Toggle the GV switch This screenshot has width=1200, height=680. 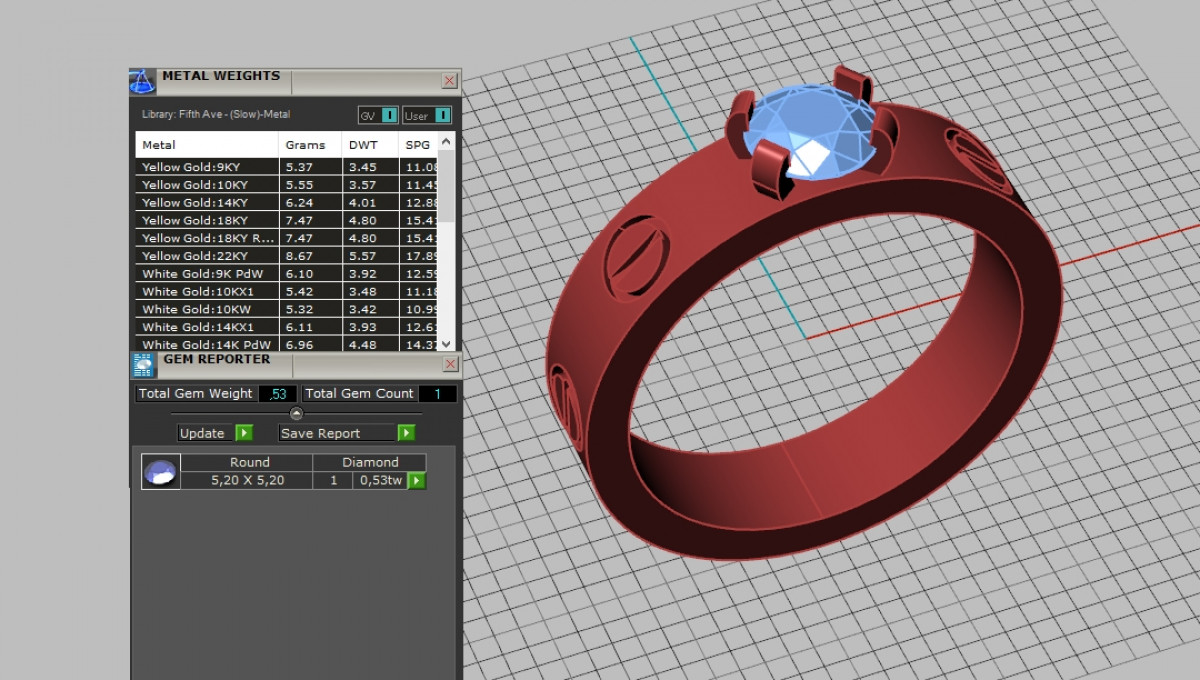390,116
